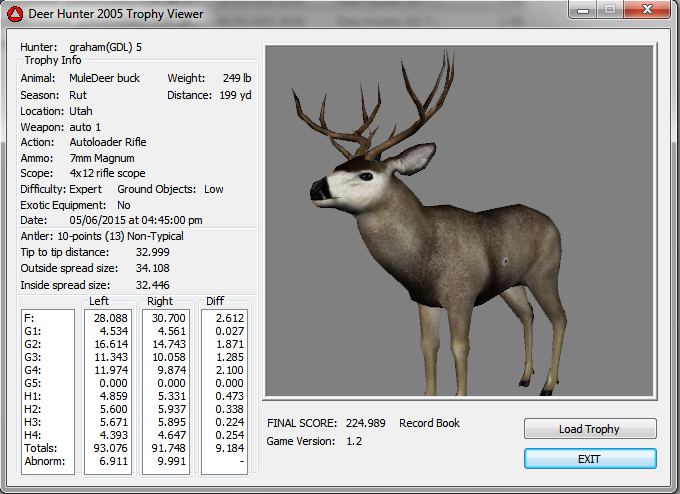Click the window title bar text
680x494 pixels.
(117, 14)
